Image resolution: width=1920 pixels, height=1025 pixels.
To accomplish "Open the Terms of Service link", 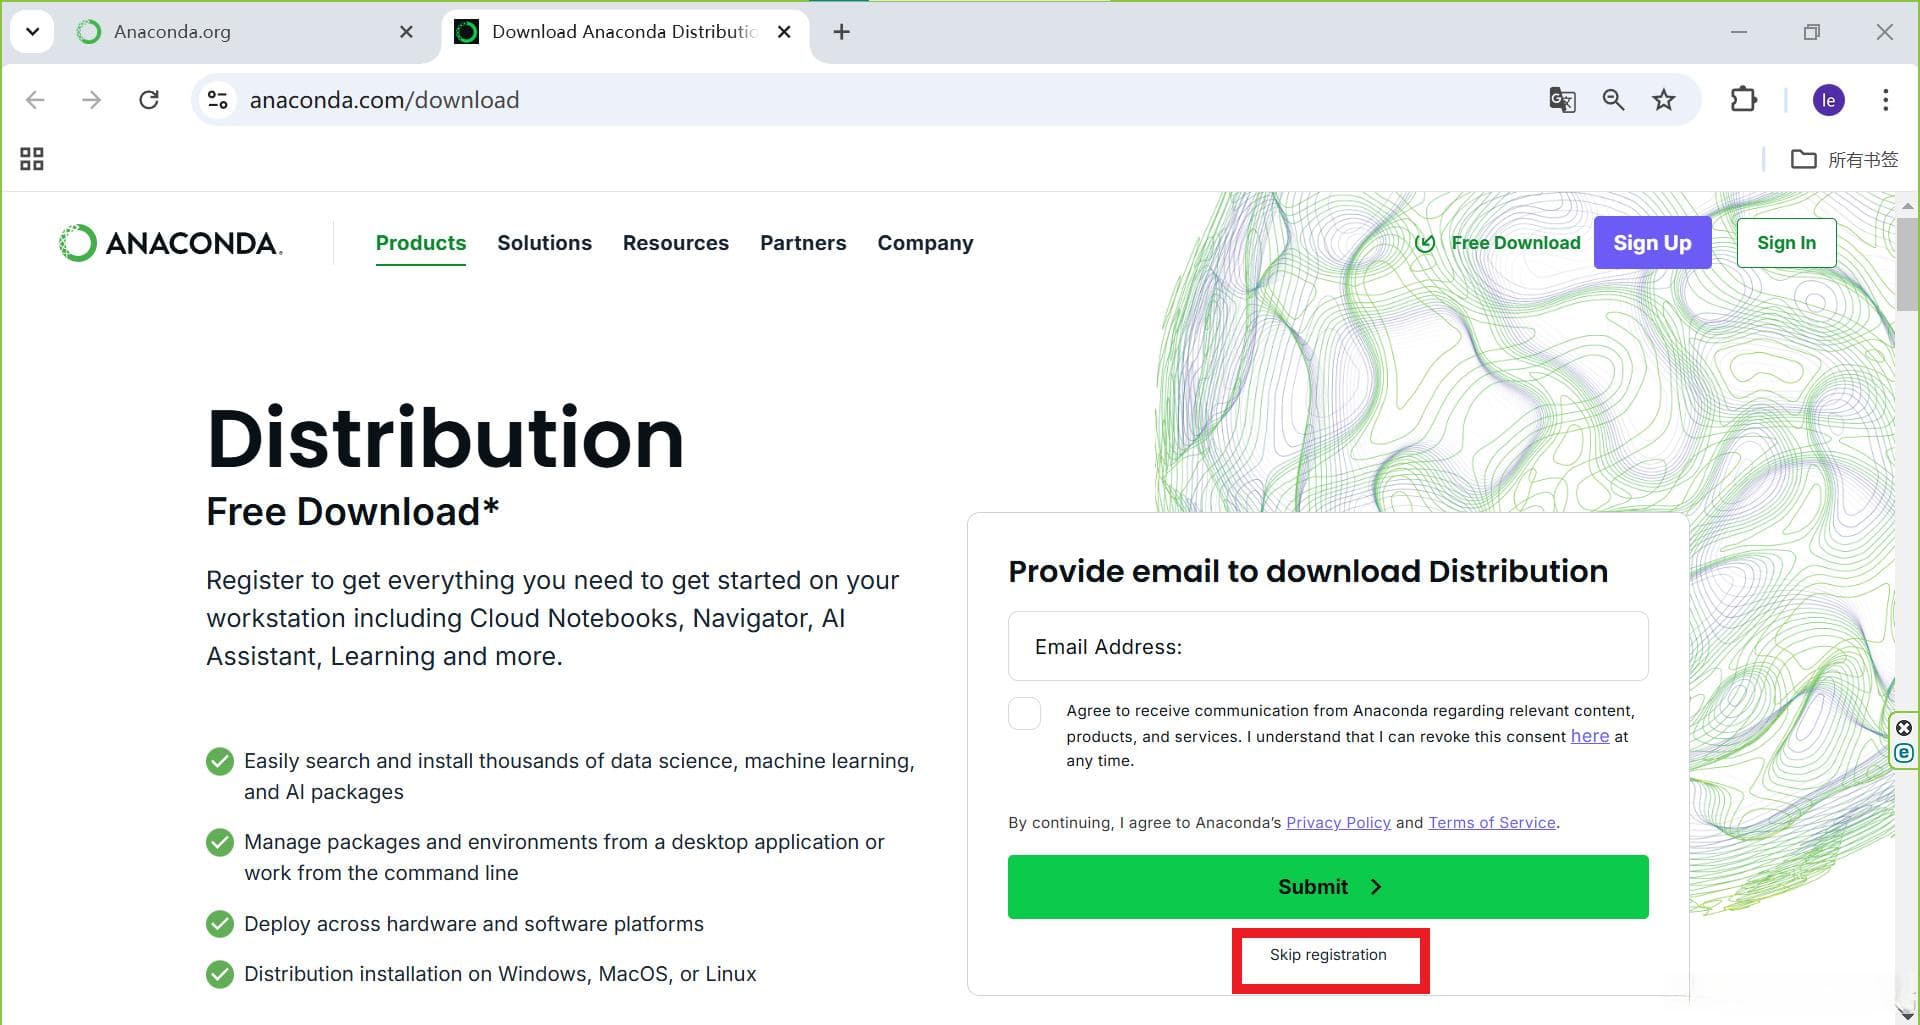I will [1492, 823].
